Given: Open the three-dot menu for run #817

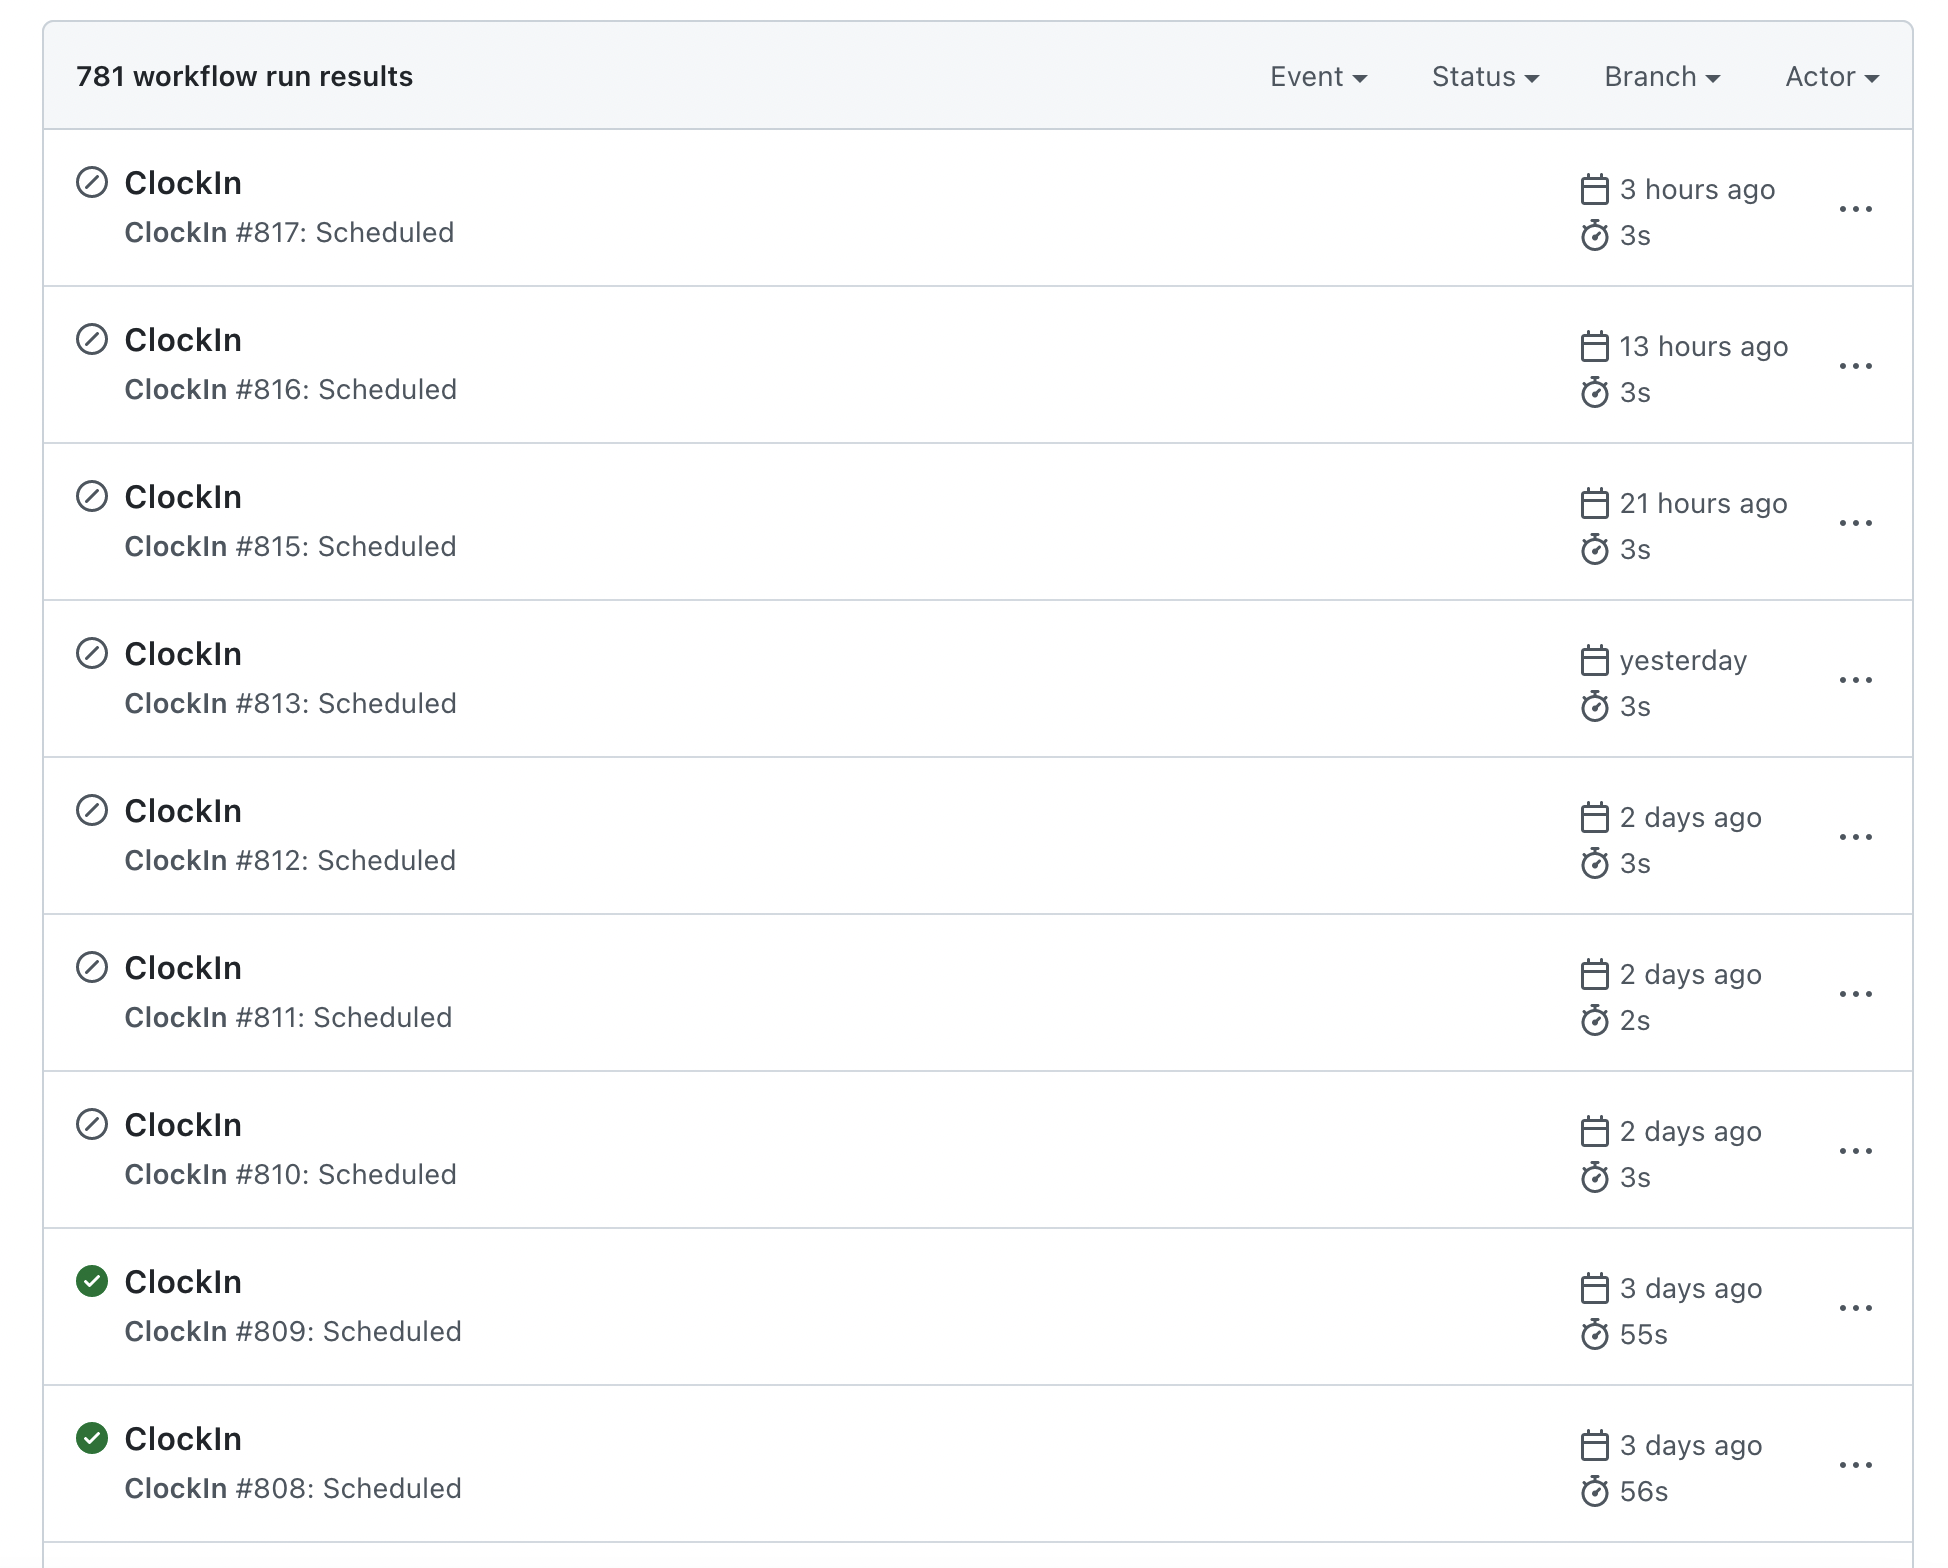Looking at the screenshot, I should click(1856, 209).
